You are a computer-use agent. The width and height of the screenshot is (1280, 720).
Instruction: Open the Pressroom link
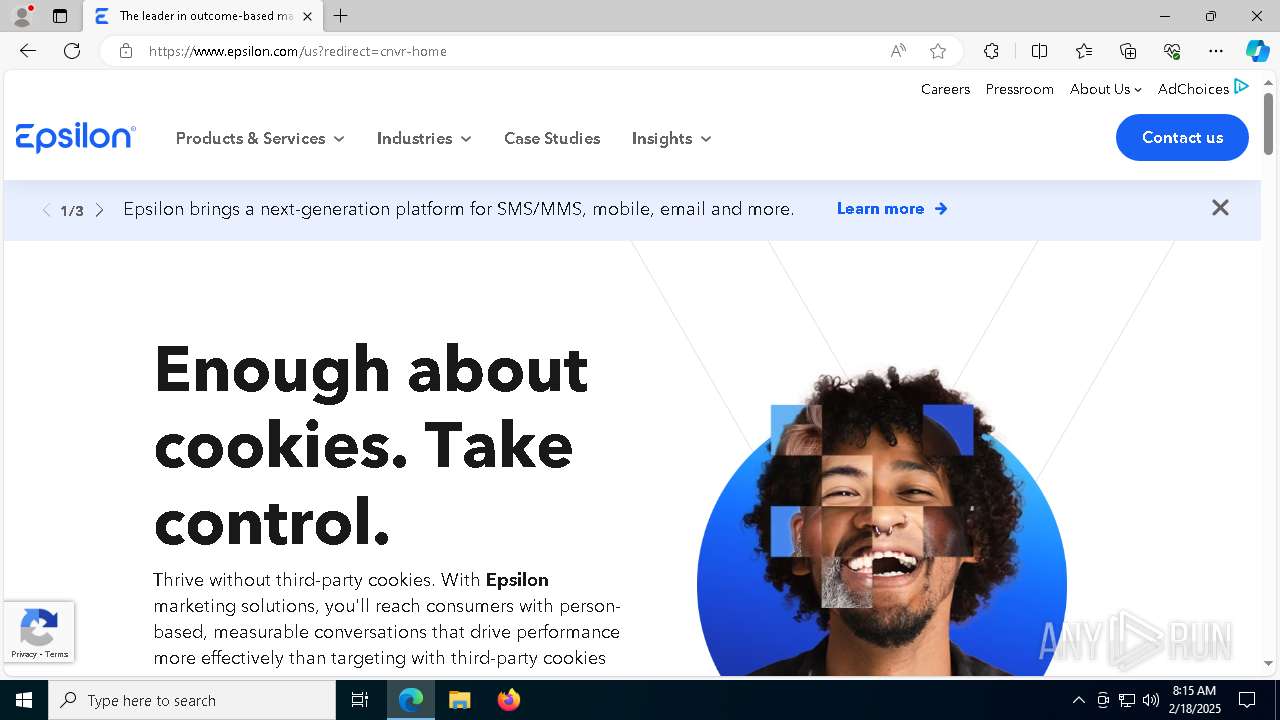[1019, 89]
